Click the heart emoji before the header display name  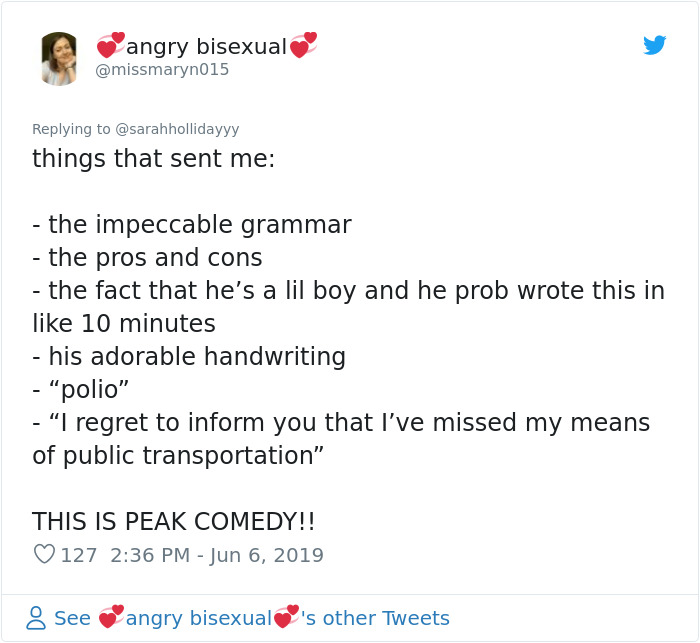(x=110, y=45)
